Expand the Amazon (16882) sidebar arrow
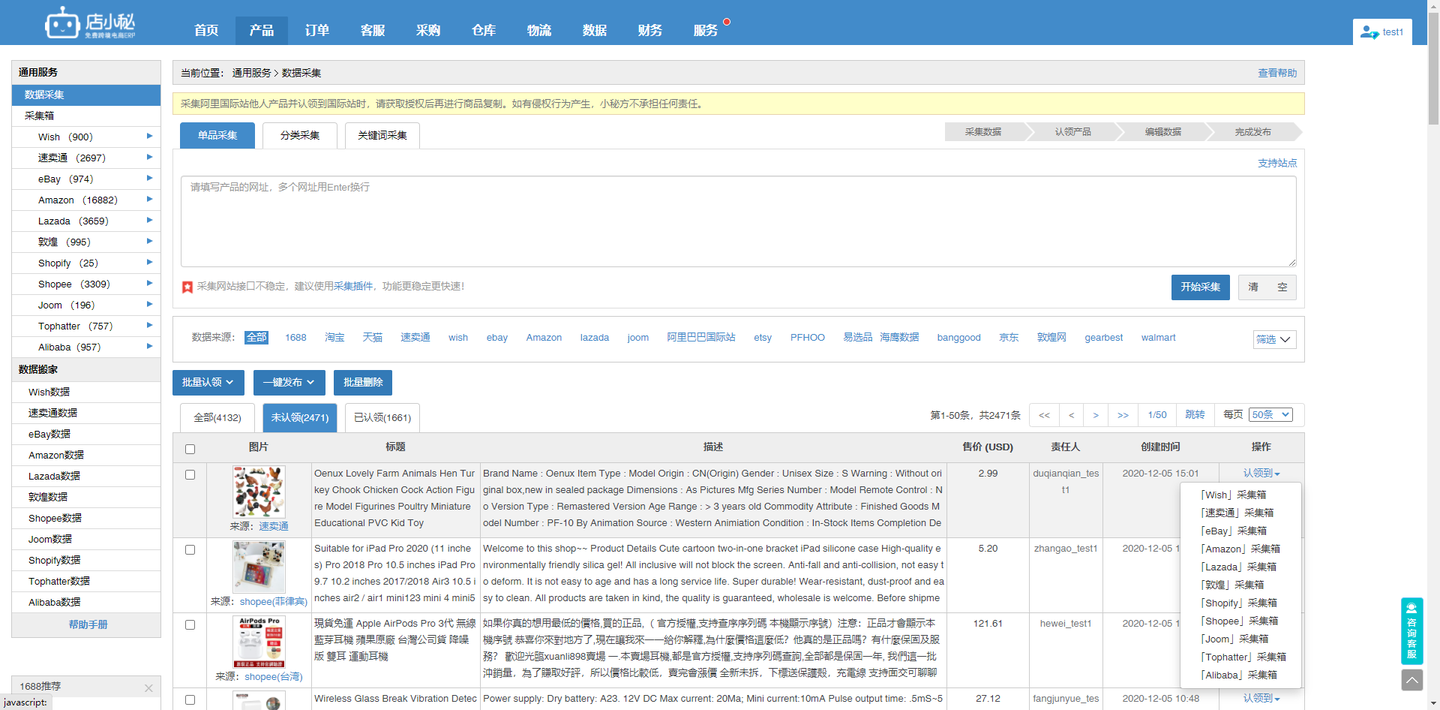The image size is (1440, 710). tap(150, 199)
